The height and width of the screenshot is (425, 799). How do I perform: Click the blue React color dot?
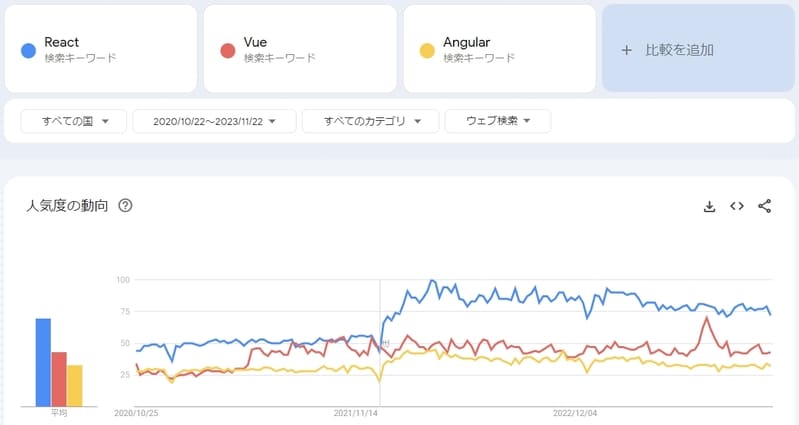point(28,49)
